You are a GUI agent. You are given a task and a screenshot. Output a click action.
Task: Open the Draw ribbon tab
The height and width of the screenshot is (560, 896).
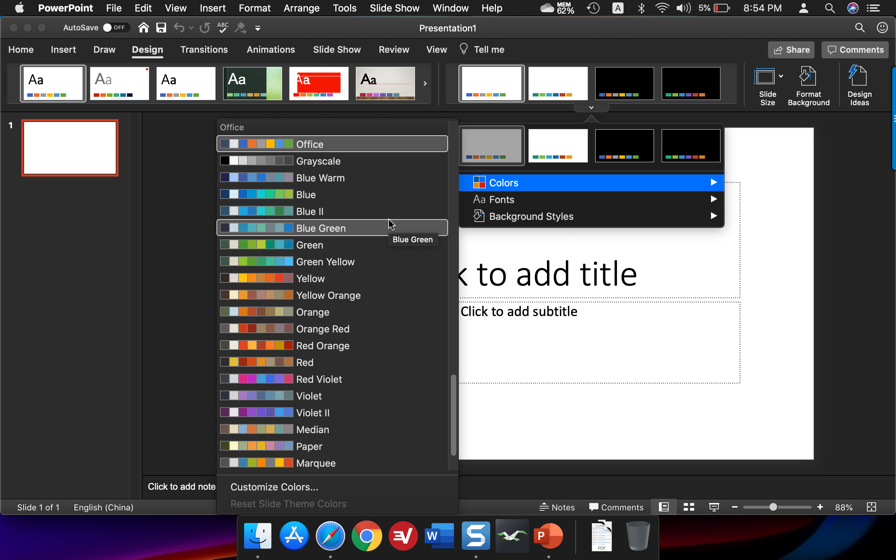coord(104,50)
